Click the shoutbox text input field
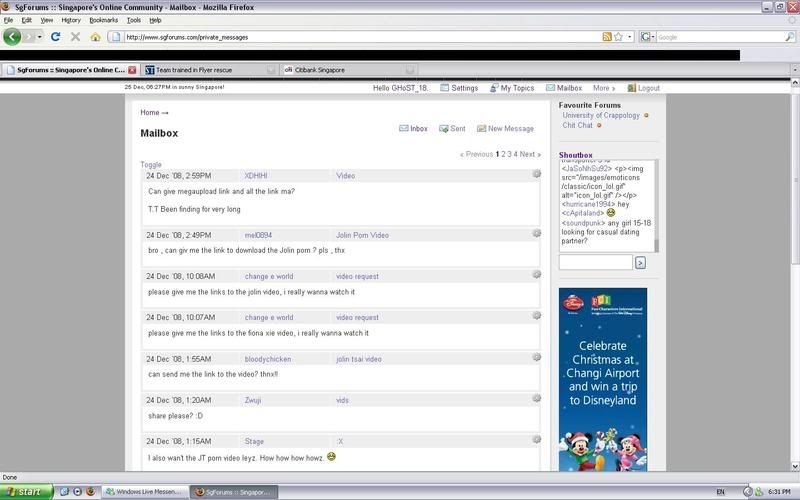Viewport: 800px width, 500px height. (595, 263)
